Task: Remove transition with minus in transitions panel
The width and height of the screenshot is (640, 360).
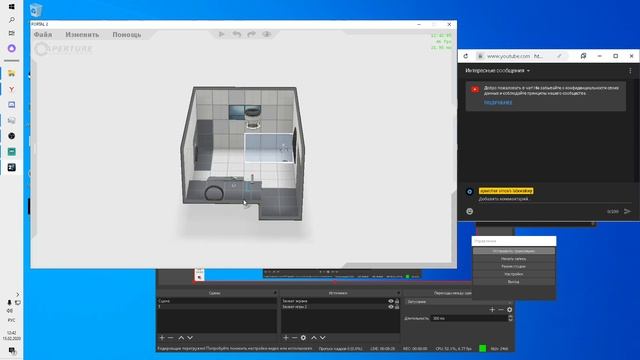Action: [x=501, y=310]
